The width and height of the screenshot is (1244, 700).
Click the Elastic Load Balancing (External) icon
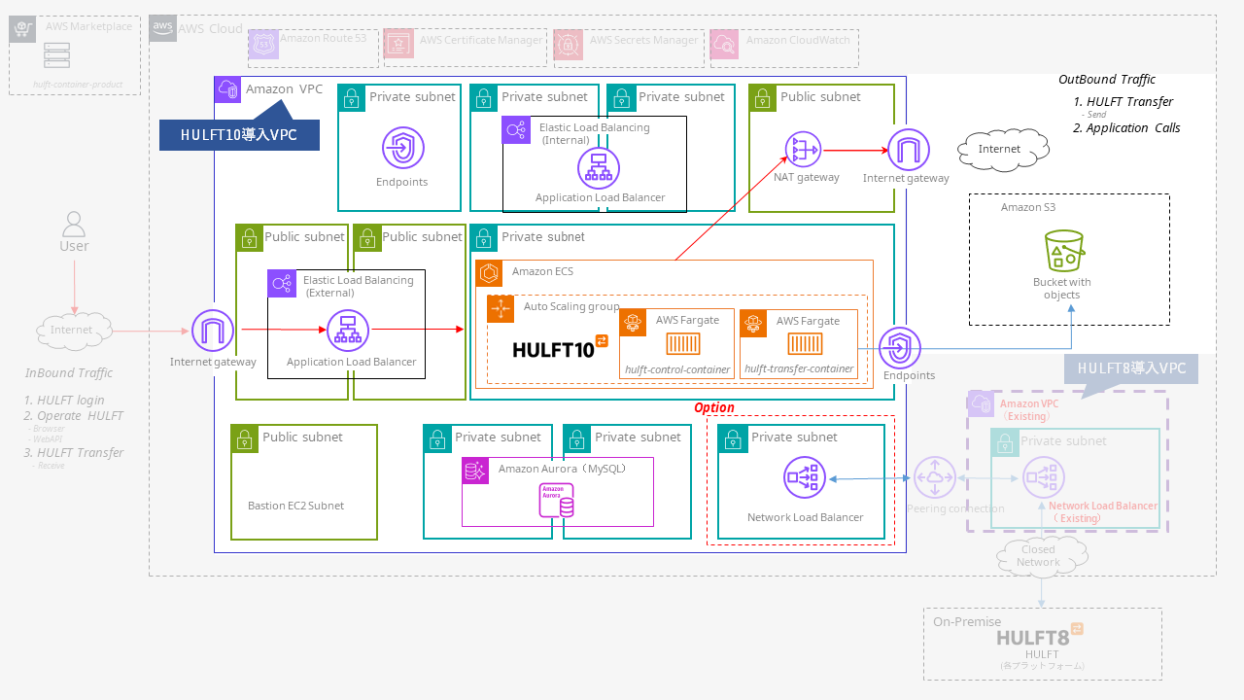[282, 283]
